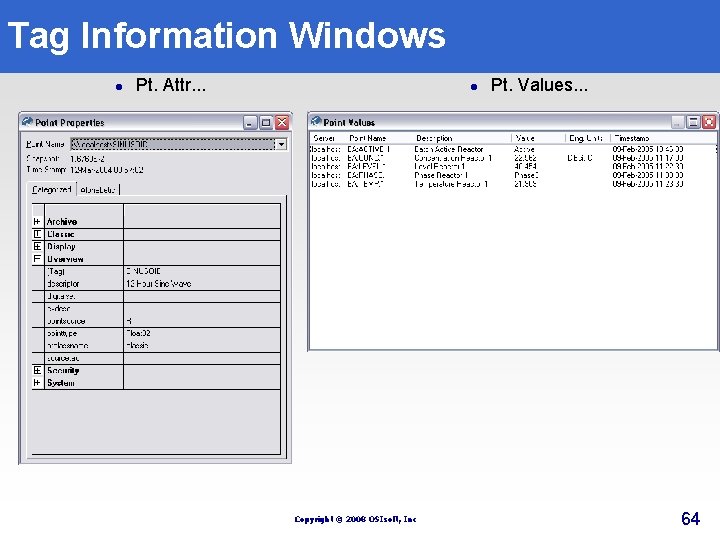720x540 pixels.
Task: Select the Classic category label
Action: 61,234
